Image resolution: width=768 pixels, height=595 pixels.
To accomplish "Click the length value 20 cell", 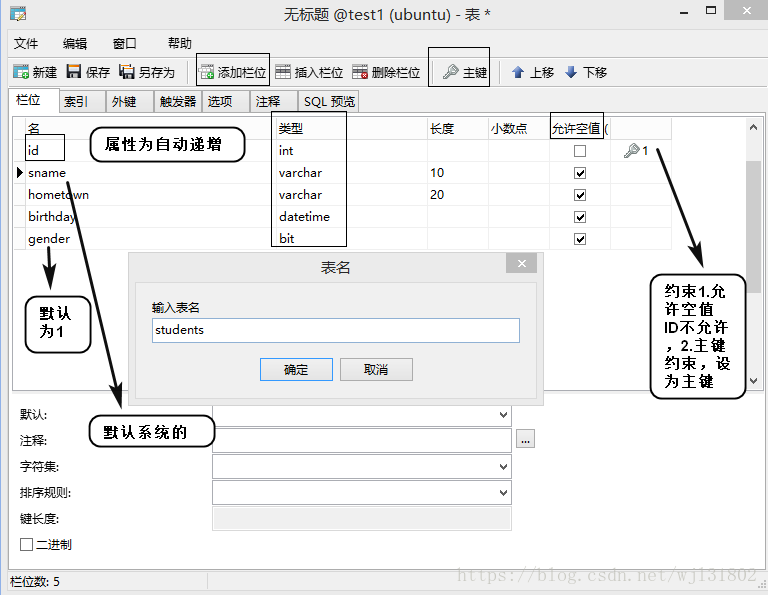I will click(x=457, y=195).
